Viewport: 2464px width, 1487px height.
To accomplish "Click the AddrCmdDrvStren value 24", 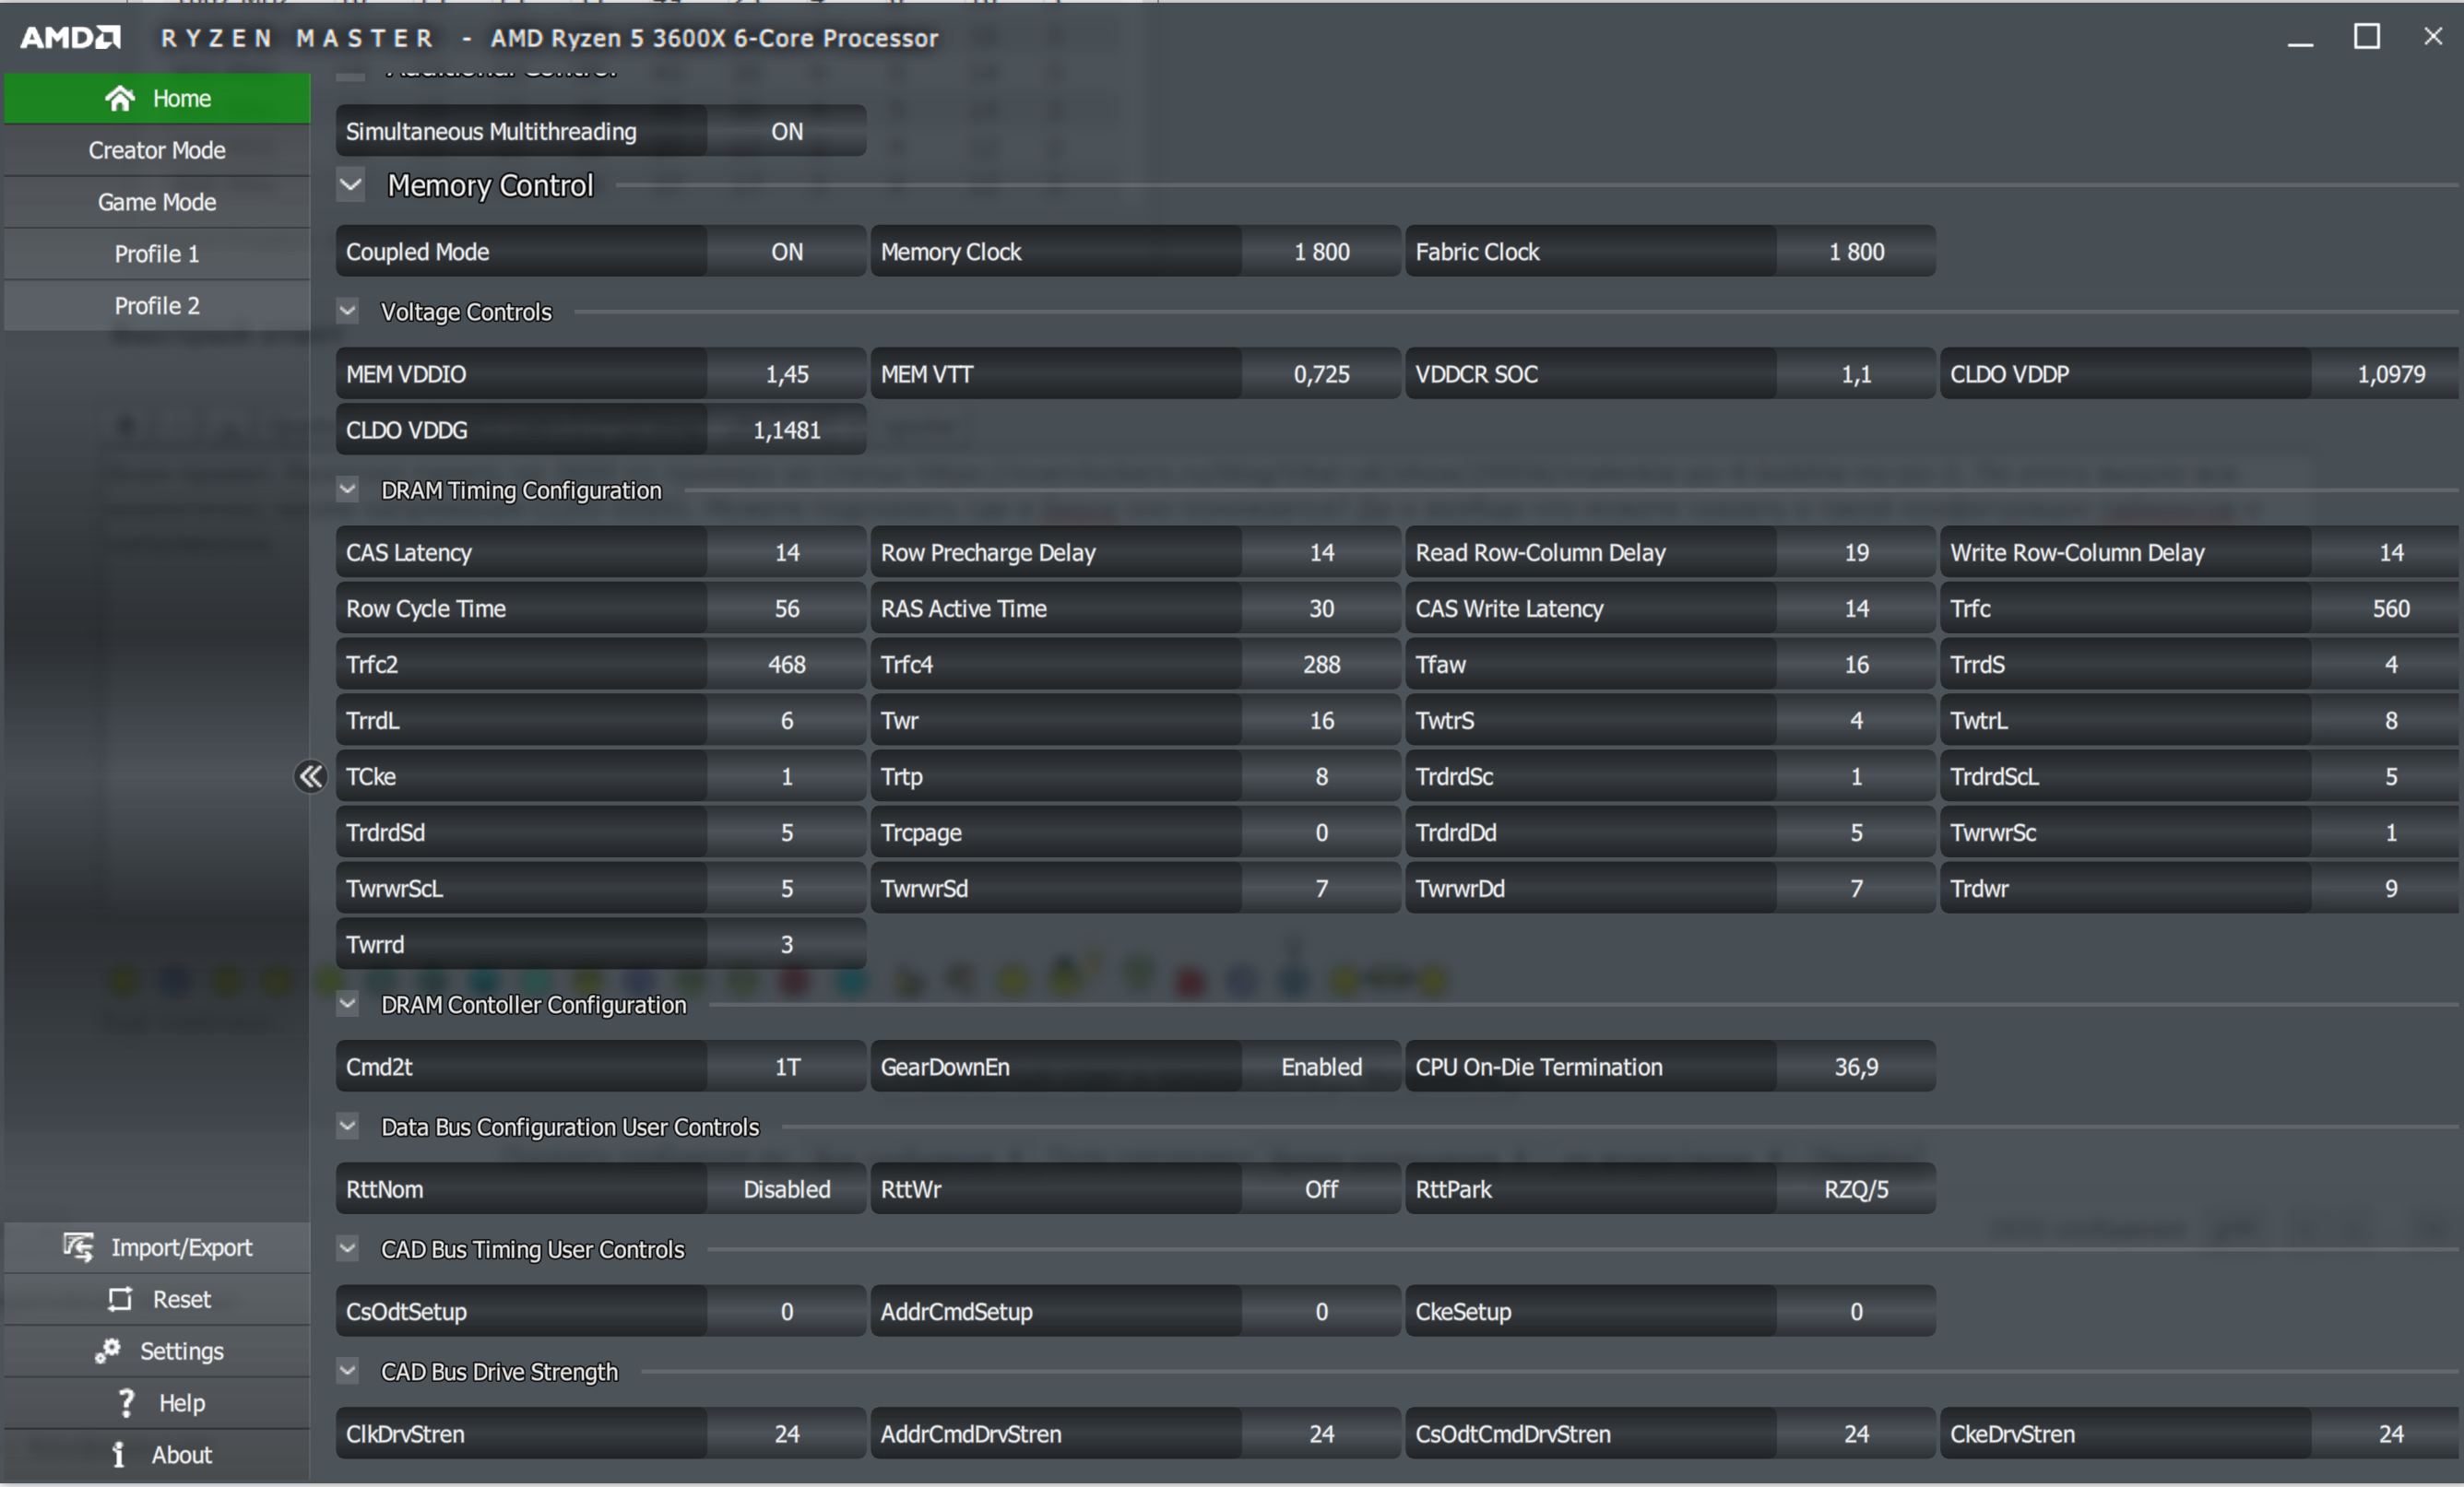I will point(1321,1434).
